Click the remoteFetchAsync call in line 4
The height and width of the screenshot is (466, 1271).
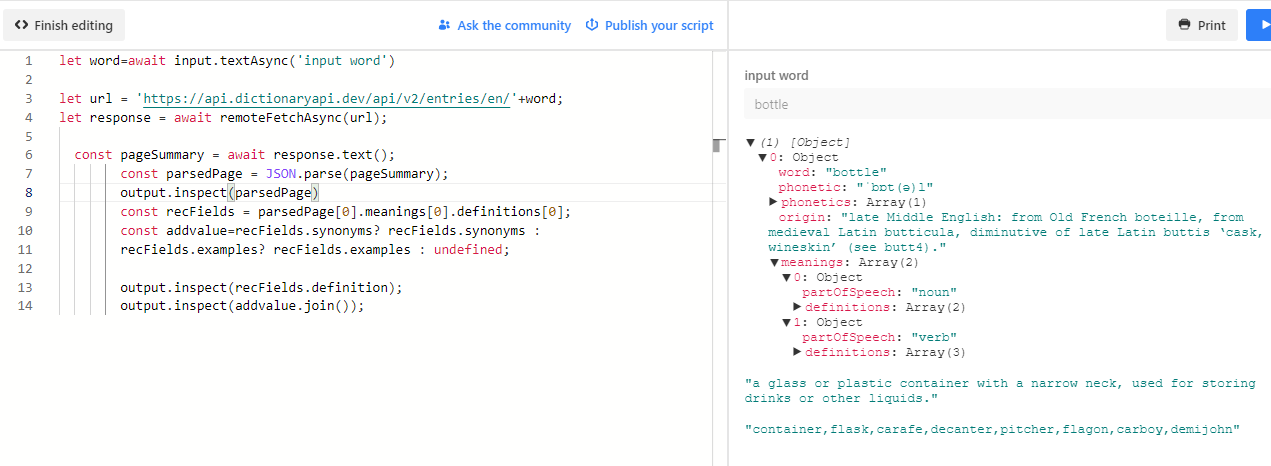pos(299,118)
